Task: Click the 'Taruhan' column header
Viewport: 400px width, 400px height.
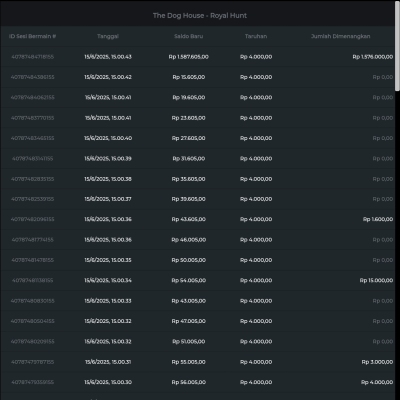Action: pyautogui.click(x=256, y=36)
